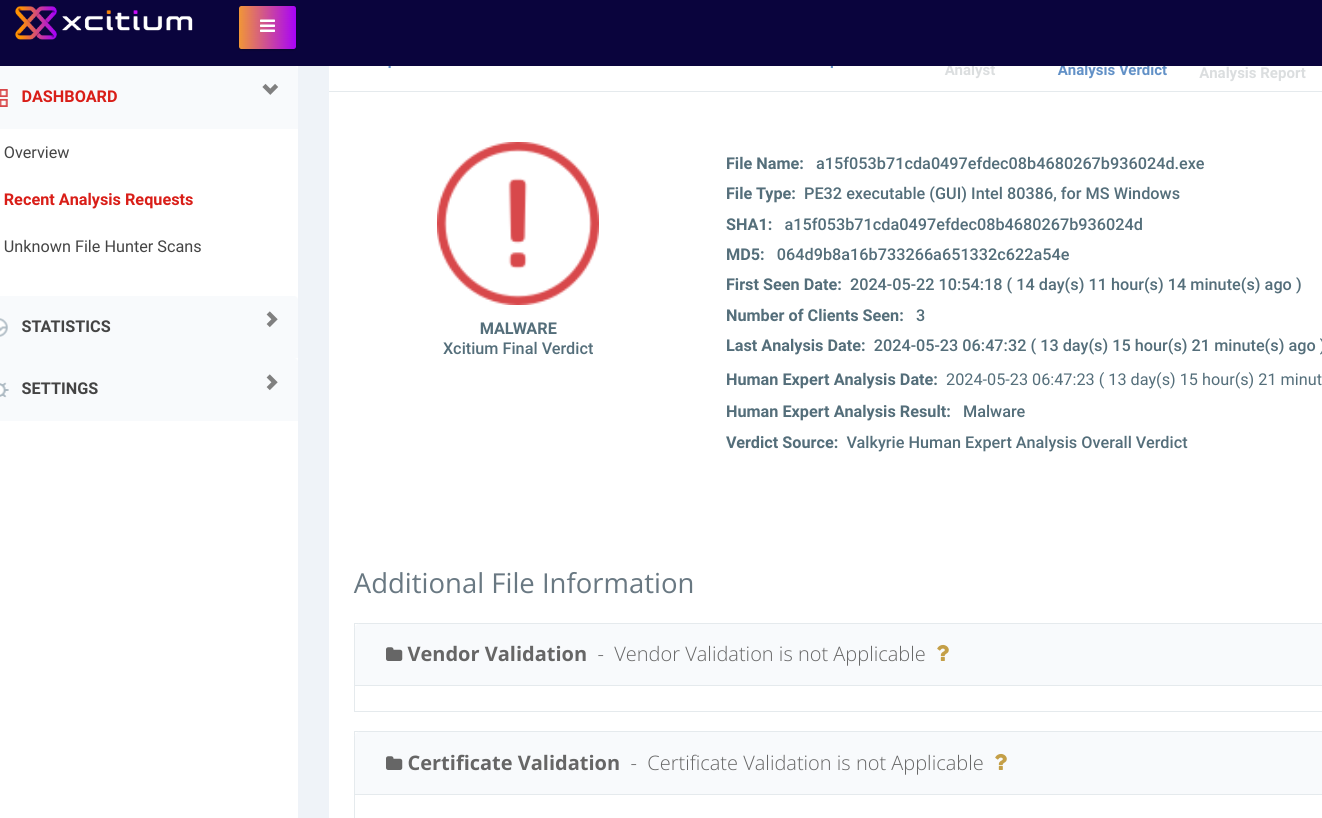Viewport: 1322px width, 818px height.
Task: Expand the Settings section arrow
Action: pyautogui.click(x=272, y=382)
